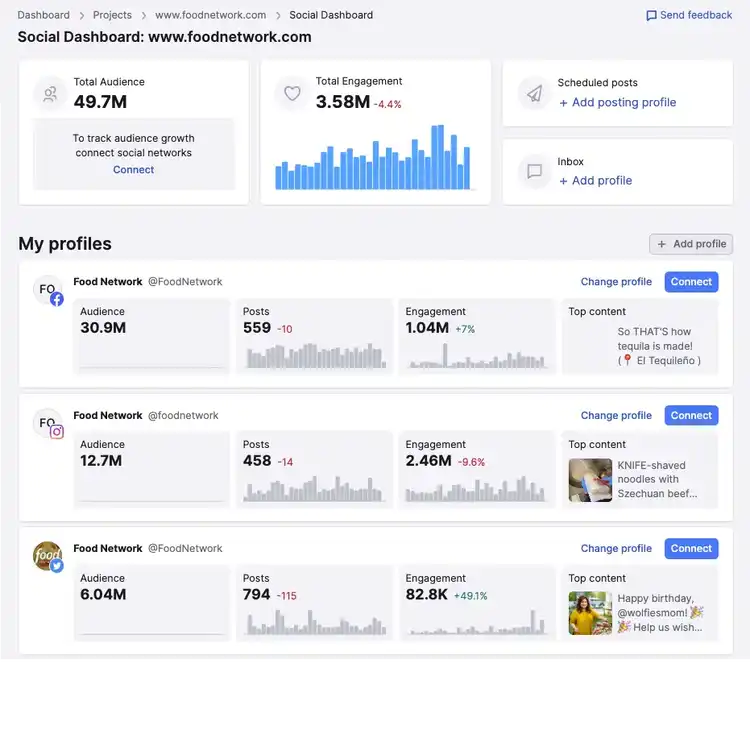Click the Scheduled posts paper plane icon
Screen dimensions: 750x755
point(534,94)
